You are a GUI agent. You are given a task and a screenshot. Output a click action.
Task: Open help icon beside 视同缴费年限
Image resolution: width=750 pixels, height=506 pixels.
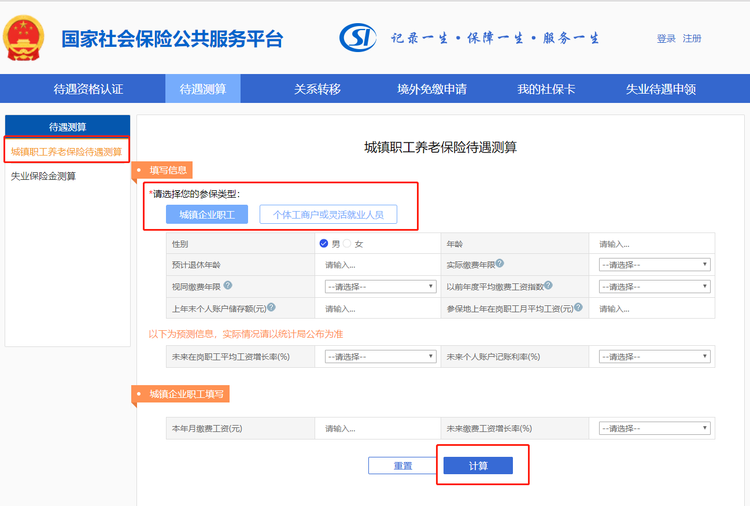tap(228, 286)
